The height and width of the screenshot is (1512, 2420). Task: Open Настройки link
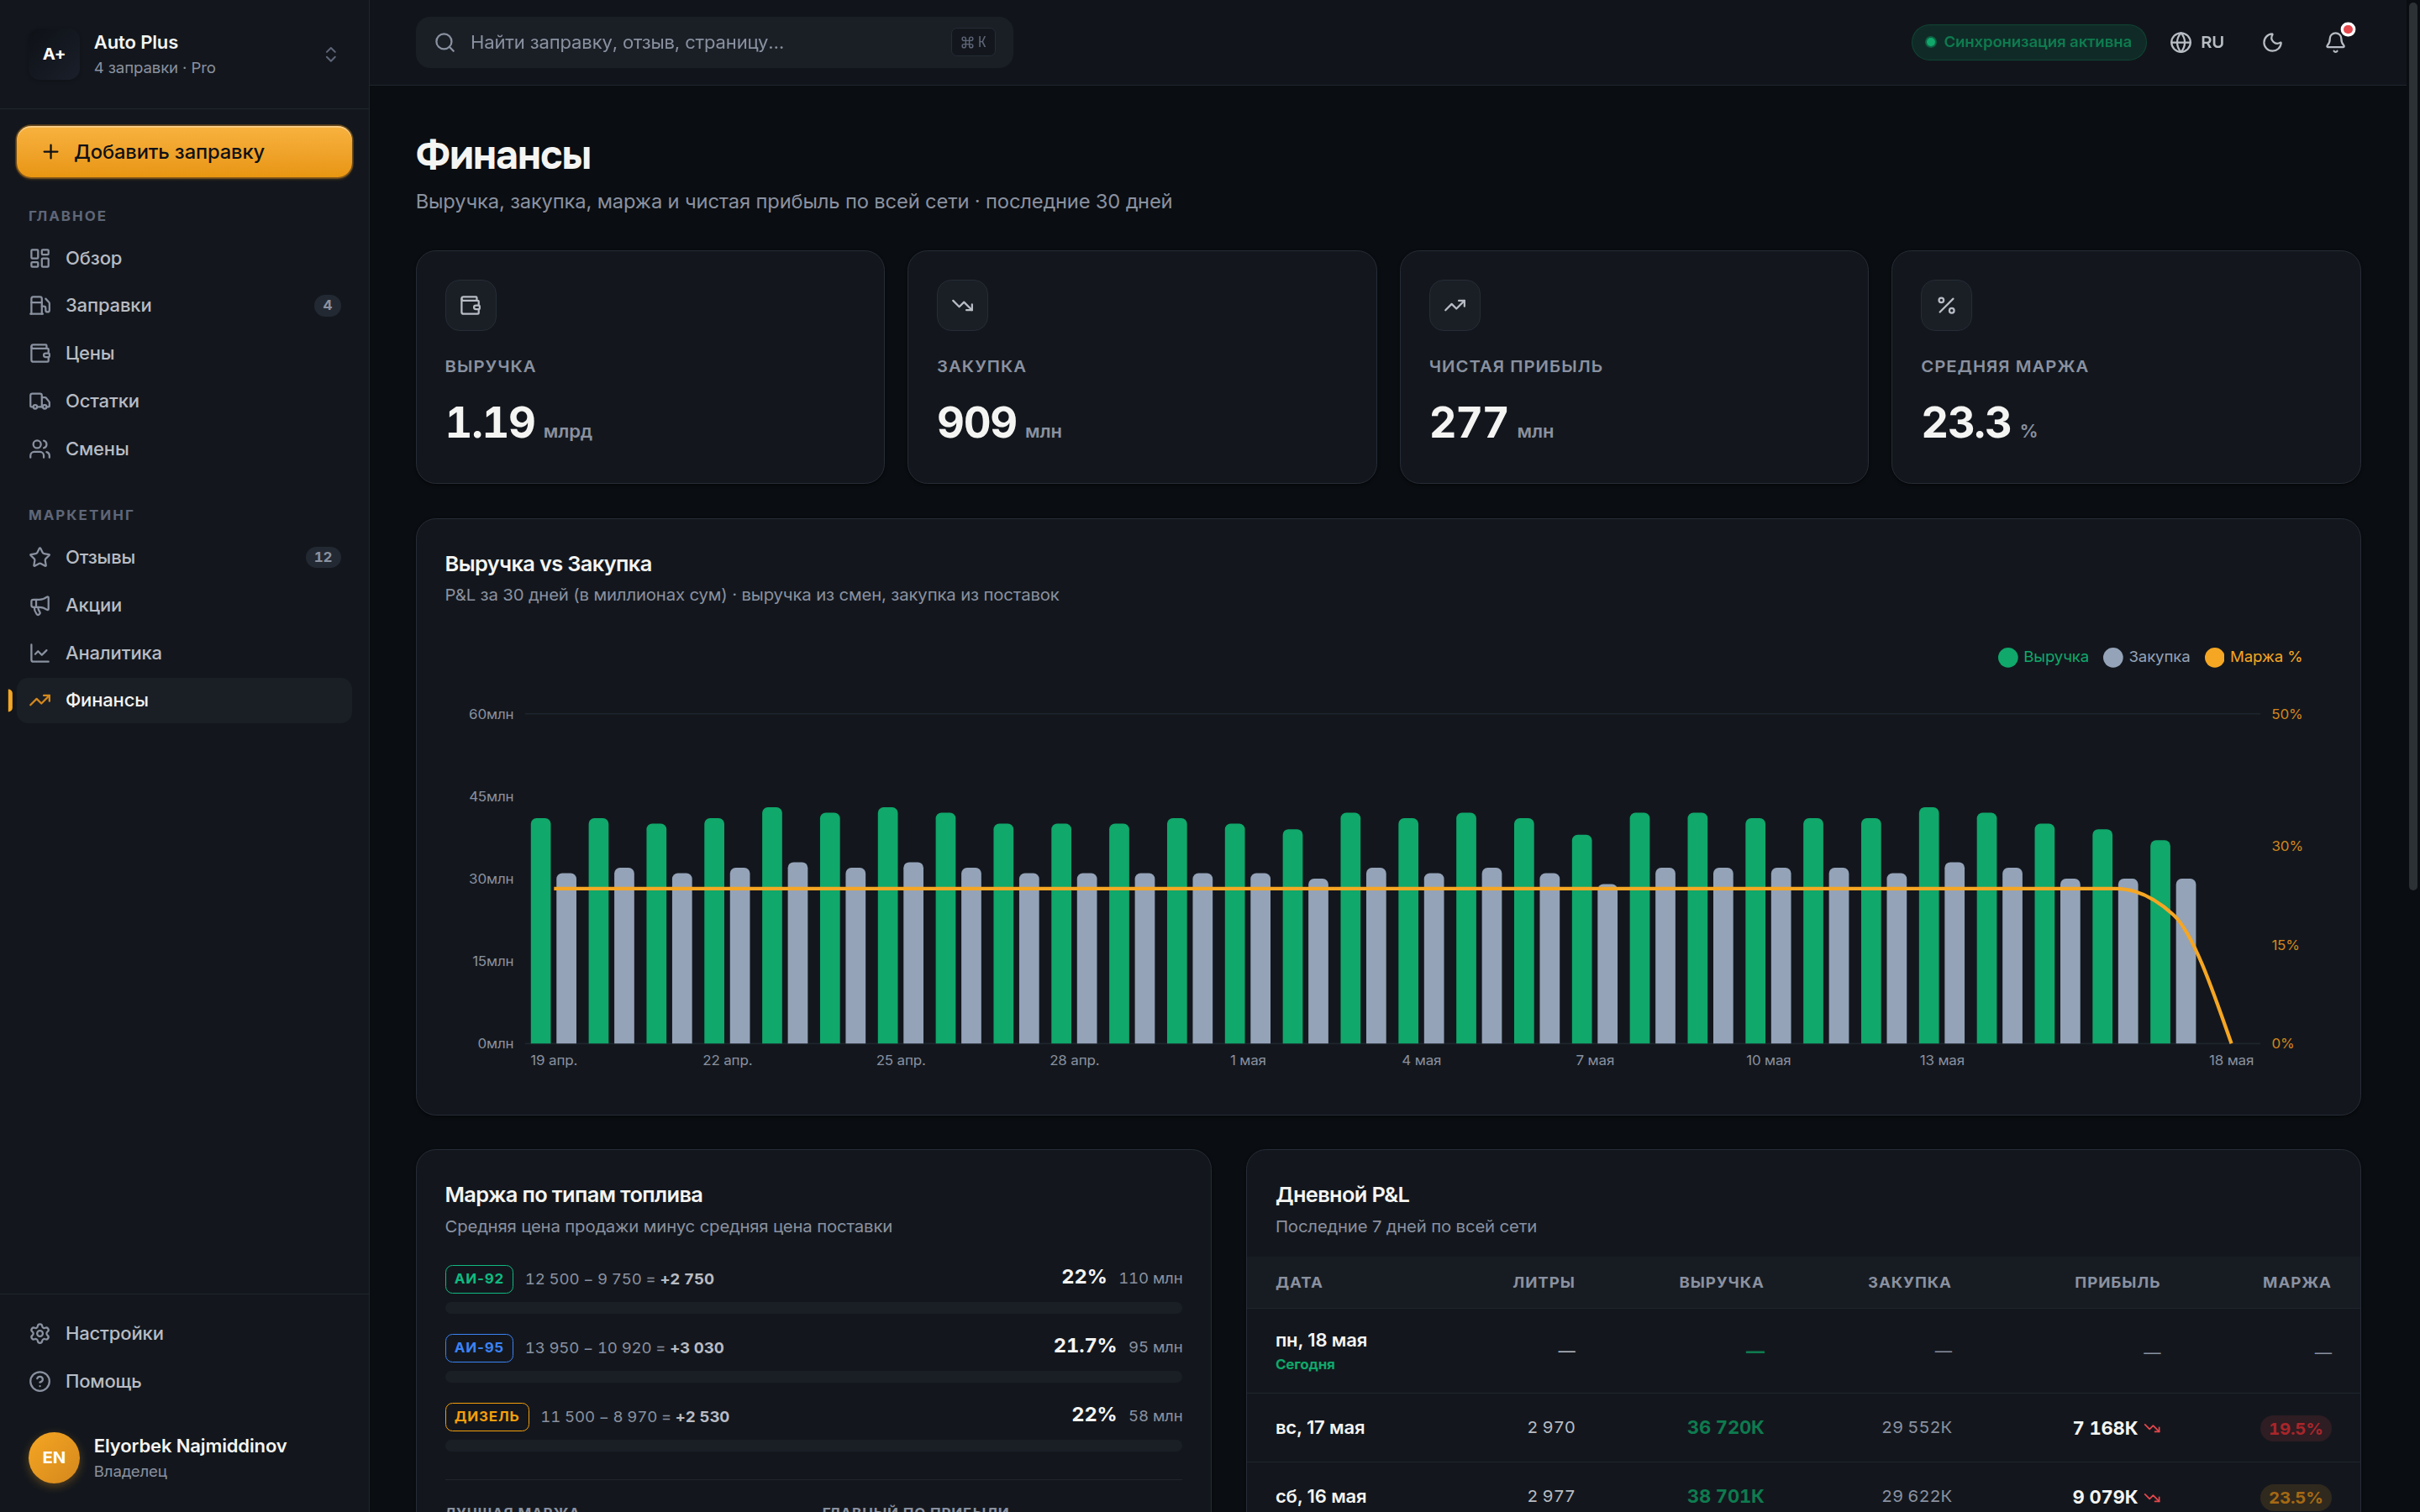184,1333
